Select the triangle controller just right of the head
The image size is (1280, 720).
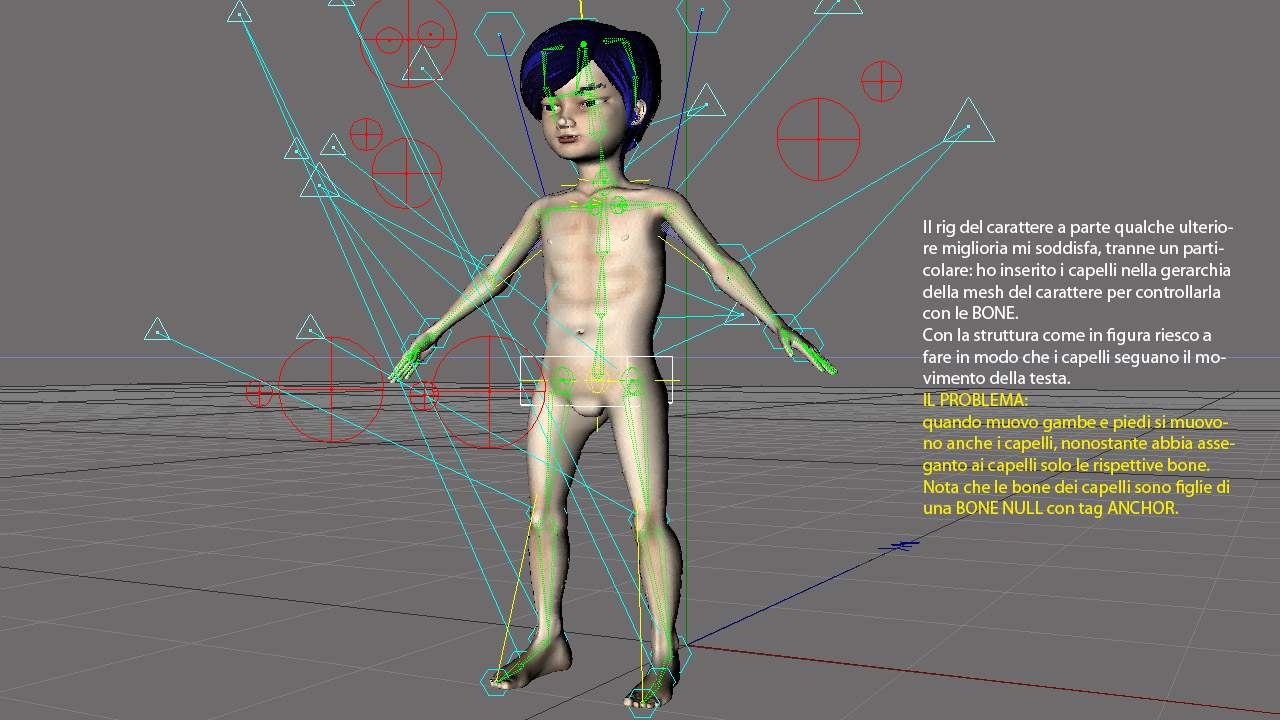pyautogui.click(x=706, y=101)
